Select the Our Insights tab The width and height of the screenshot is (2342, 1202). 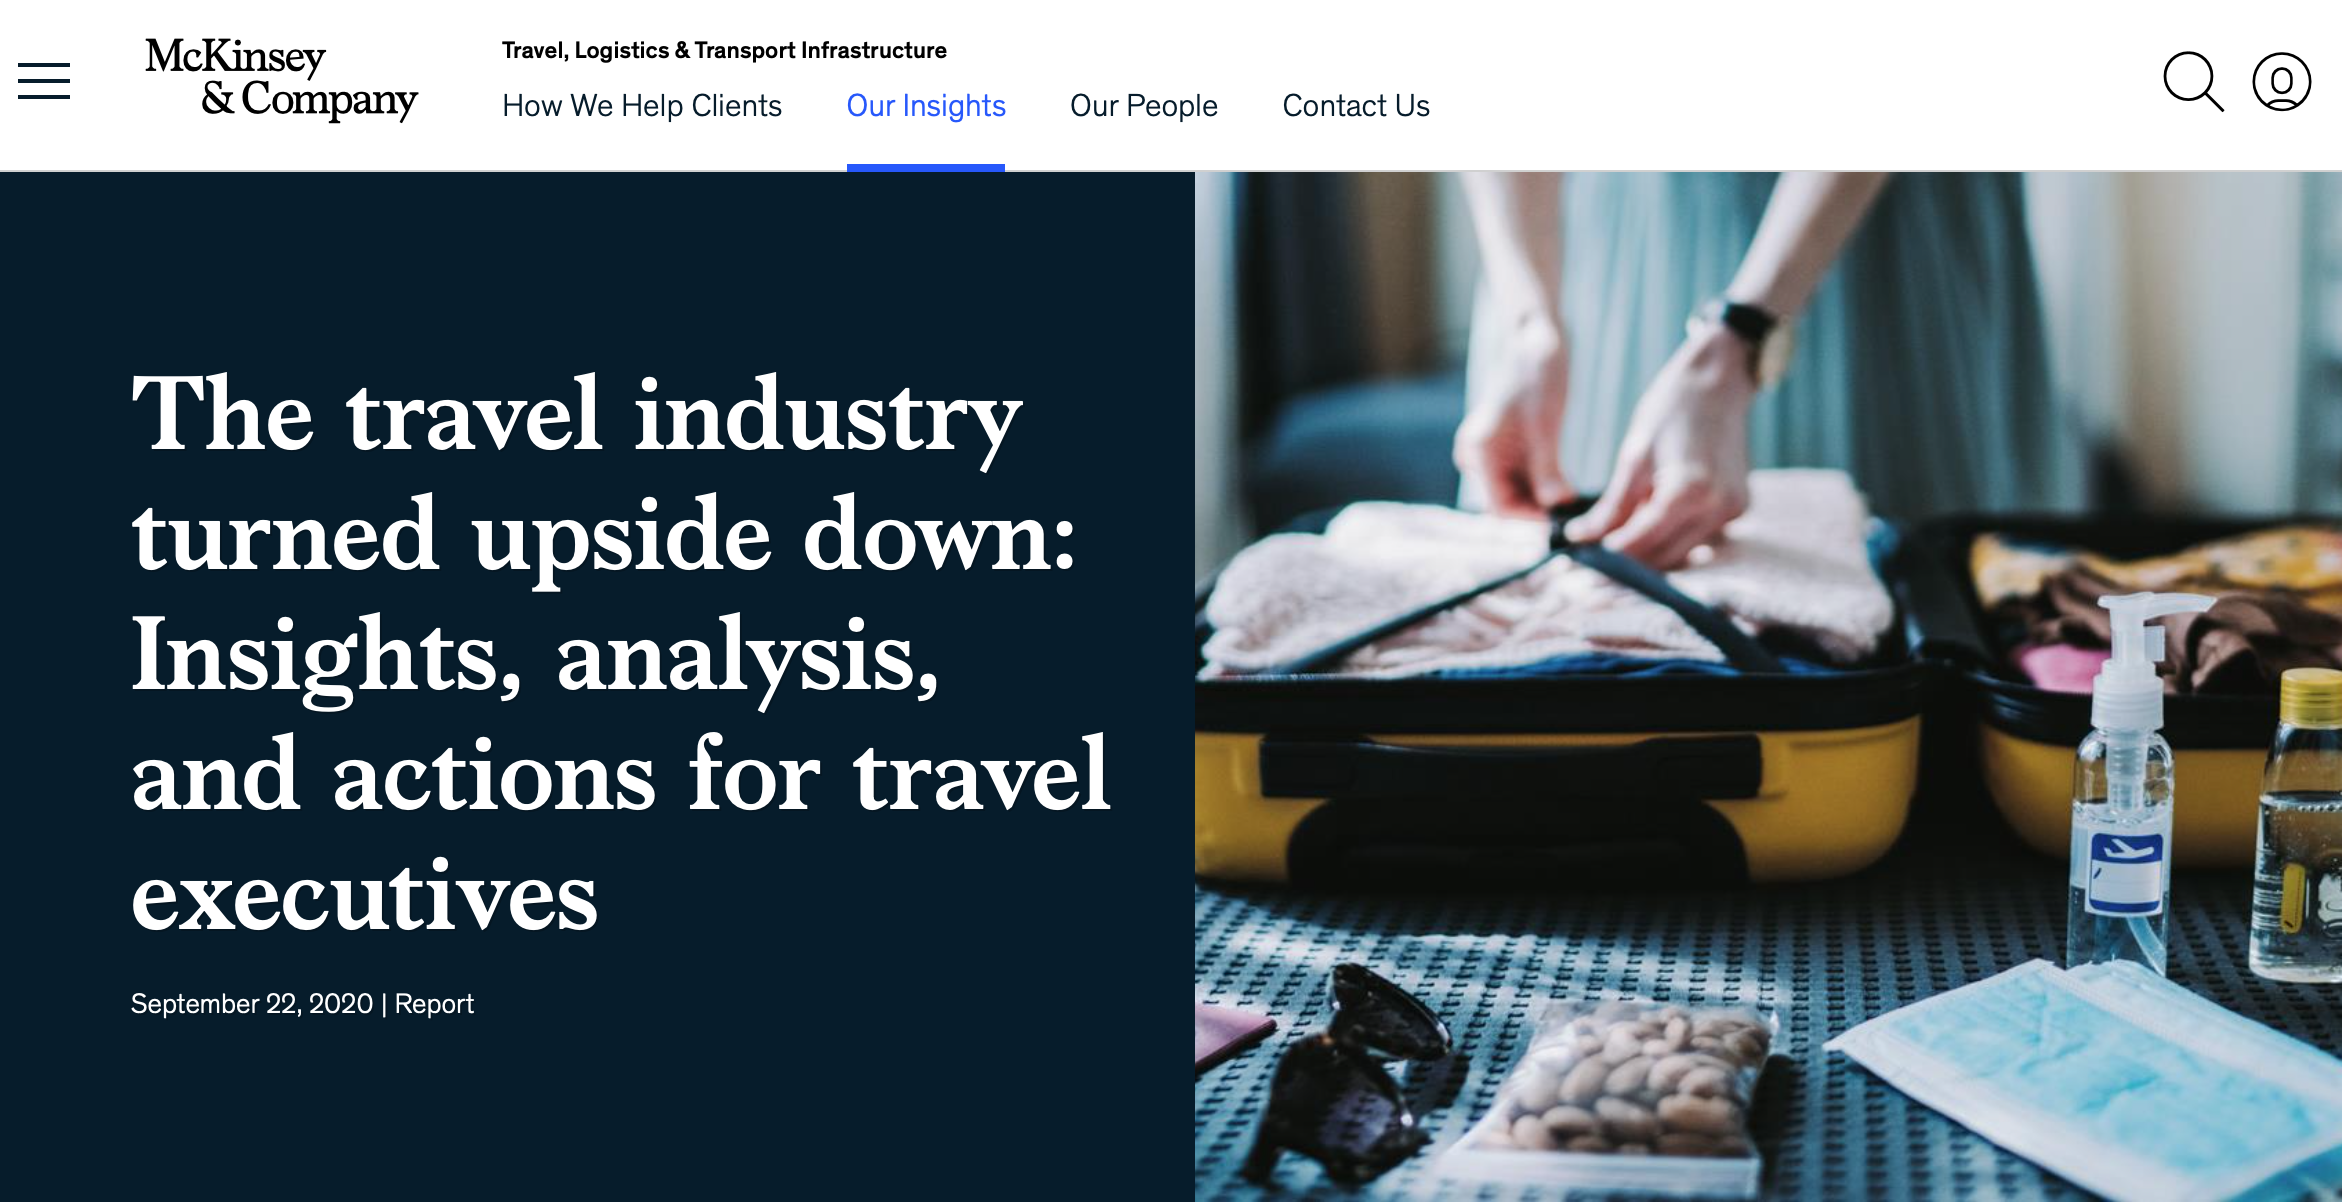(x=926, y=106)
